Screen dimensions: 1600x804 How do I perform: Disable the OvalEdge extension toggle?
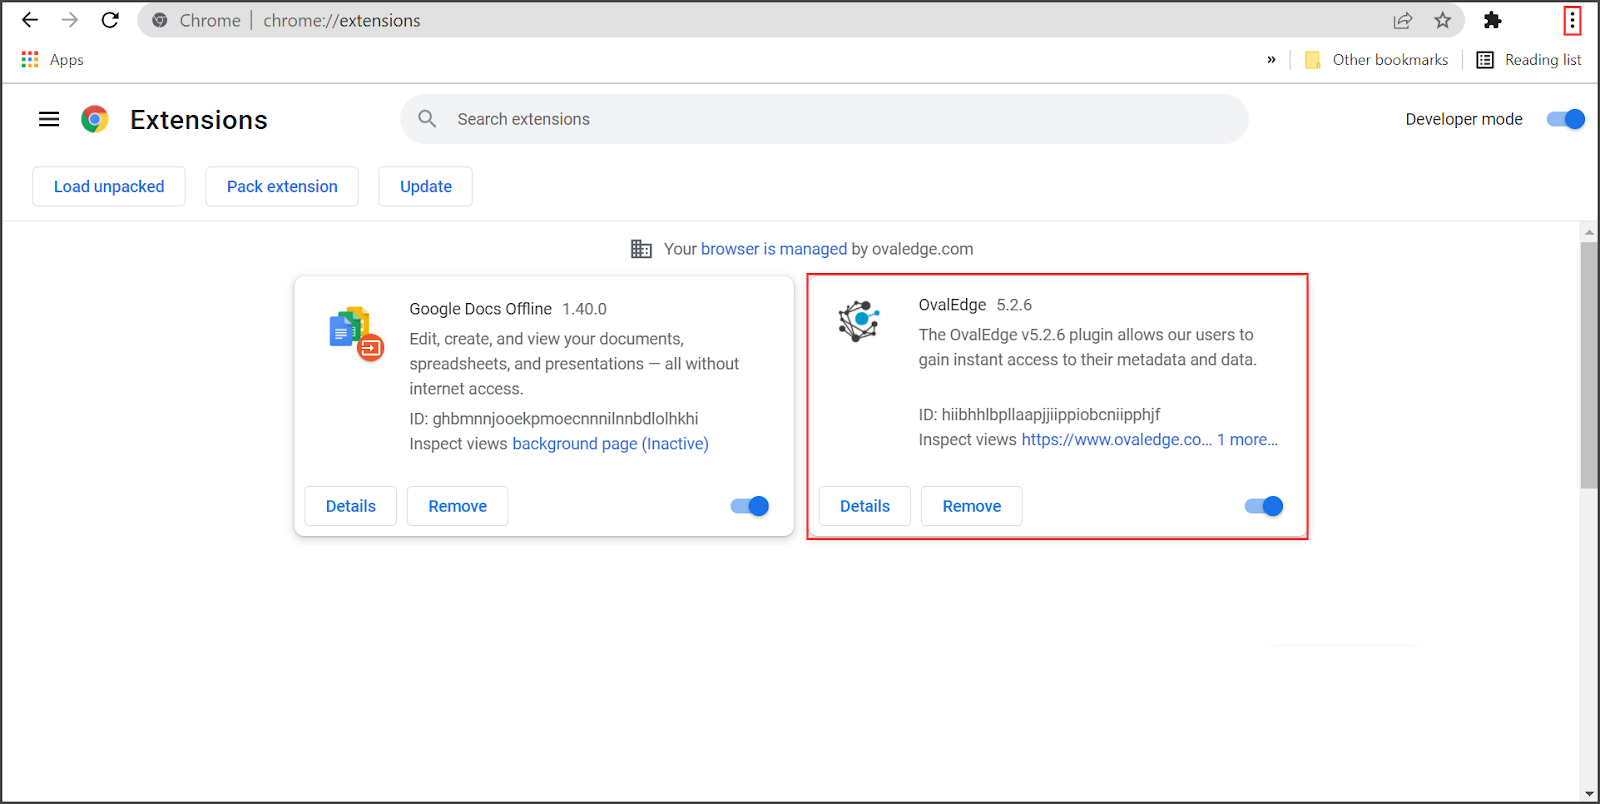pyautogui.click(x=1264, y=506)
